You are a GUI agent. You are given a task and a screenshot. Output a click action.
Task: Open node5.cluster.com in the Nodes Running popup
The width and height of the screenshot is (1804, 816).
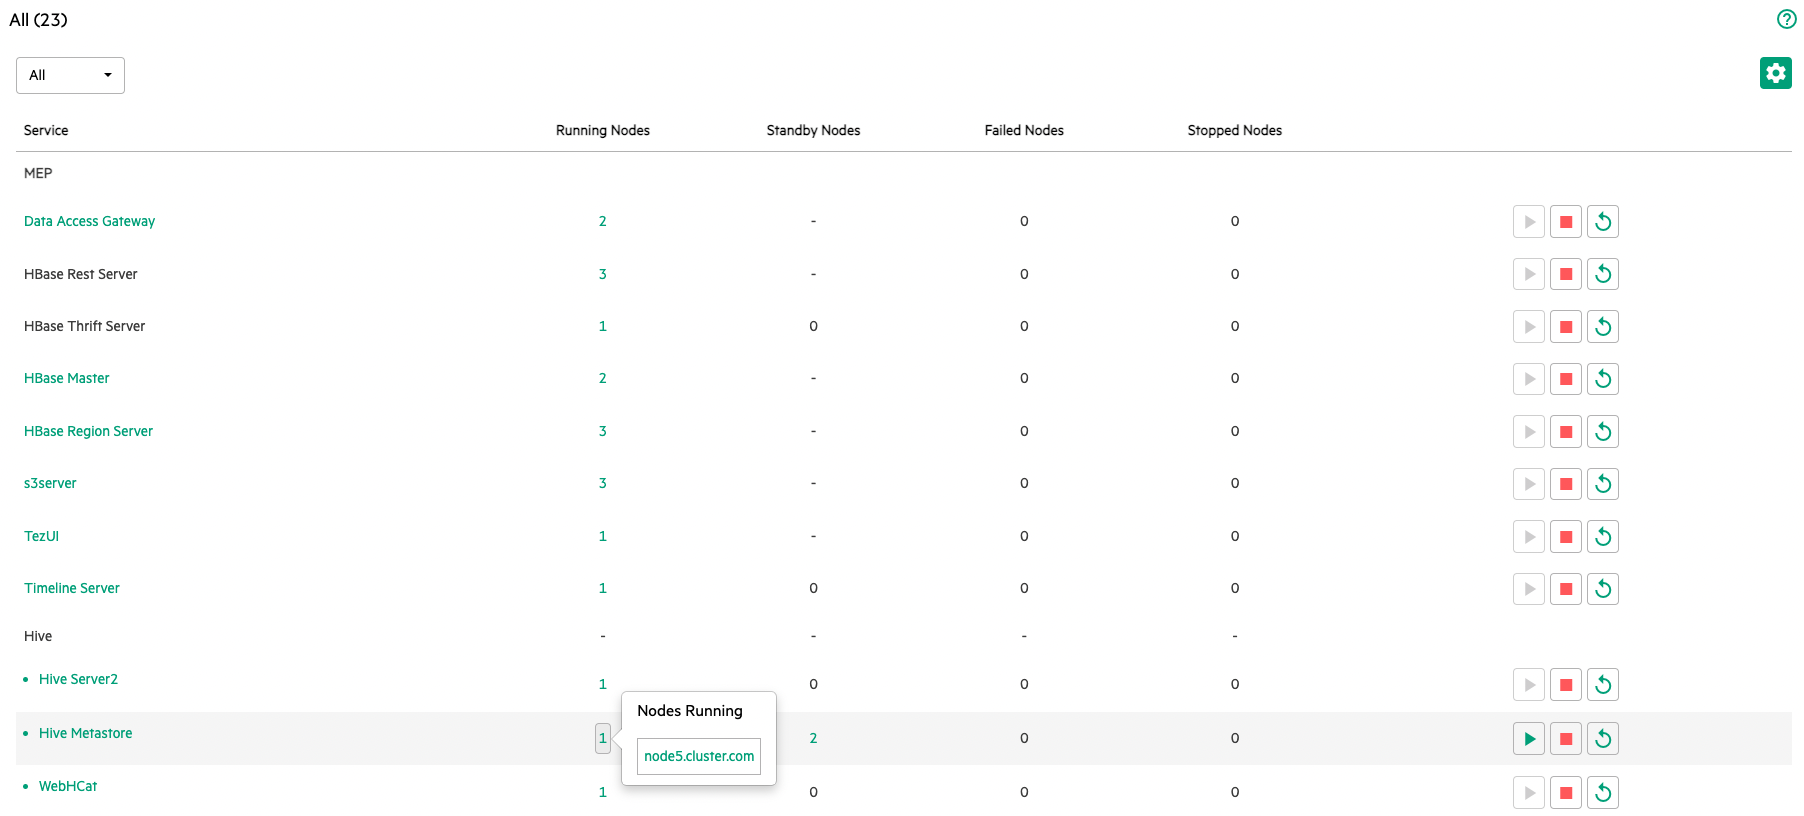point(698,756)
